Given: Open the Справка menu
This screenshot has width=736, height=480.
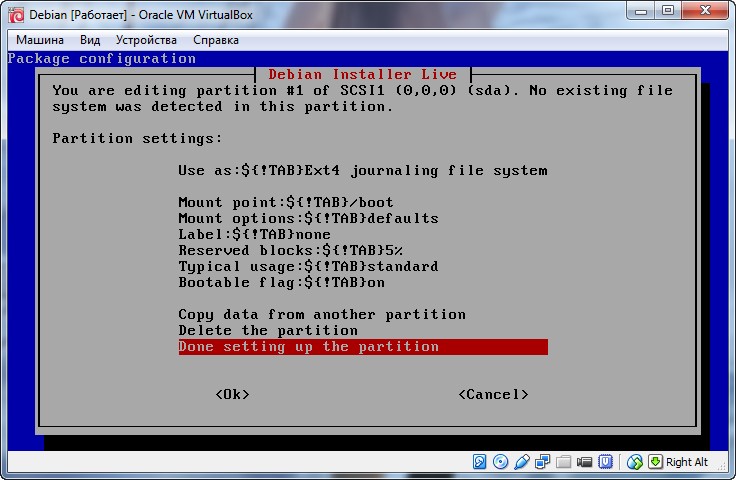Looking at the screenshot, I should pos(216,40).
